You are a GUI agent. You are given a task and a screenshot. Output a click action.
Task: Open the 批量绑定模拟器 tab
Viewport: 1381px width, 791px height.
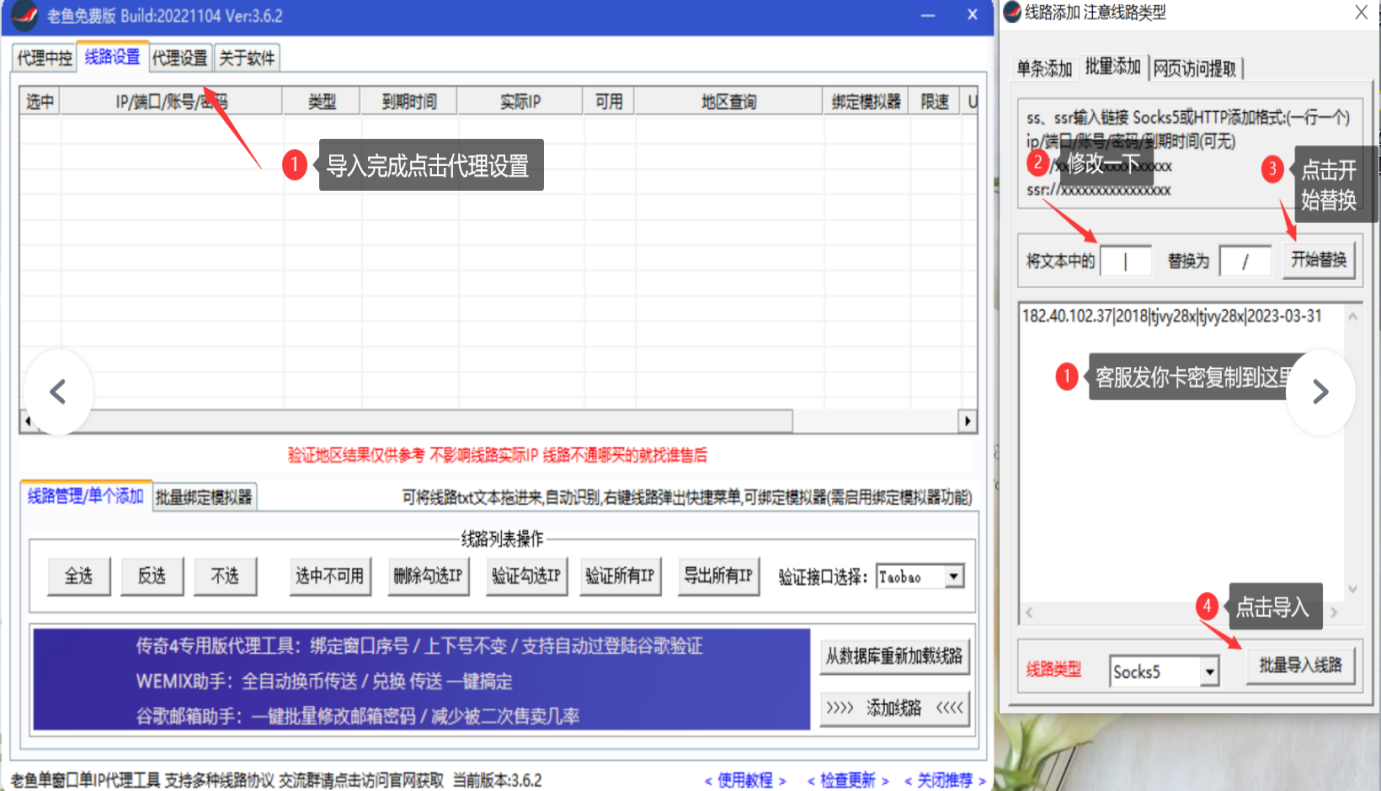point(205,497)
